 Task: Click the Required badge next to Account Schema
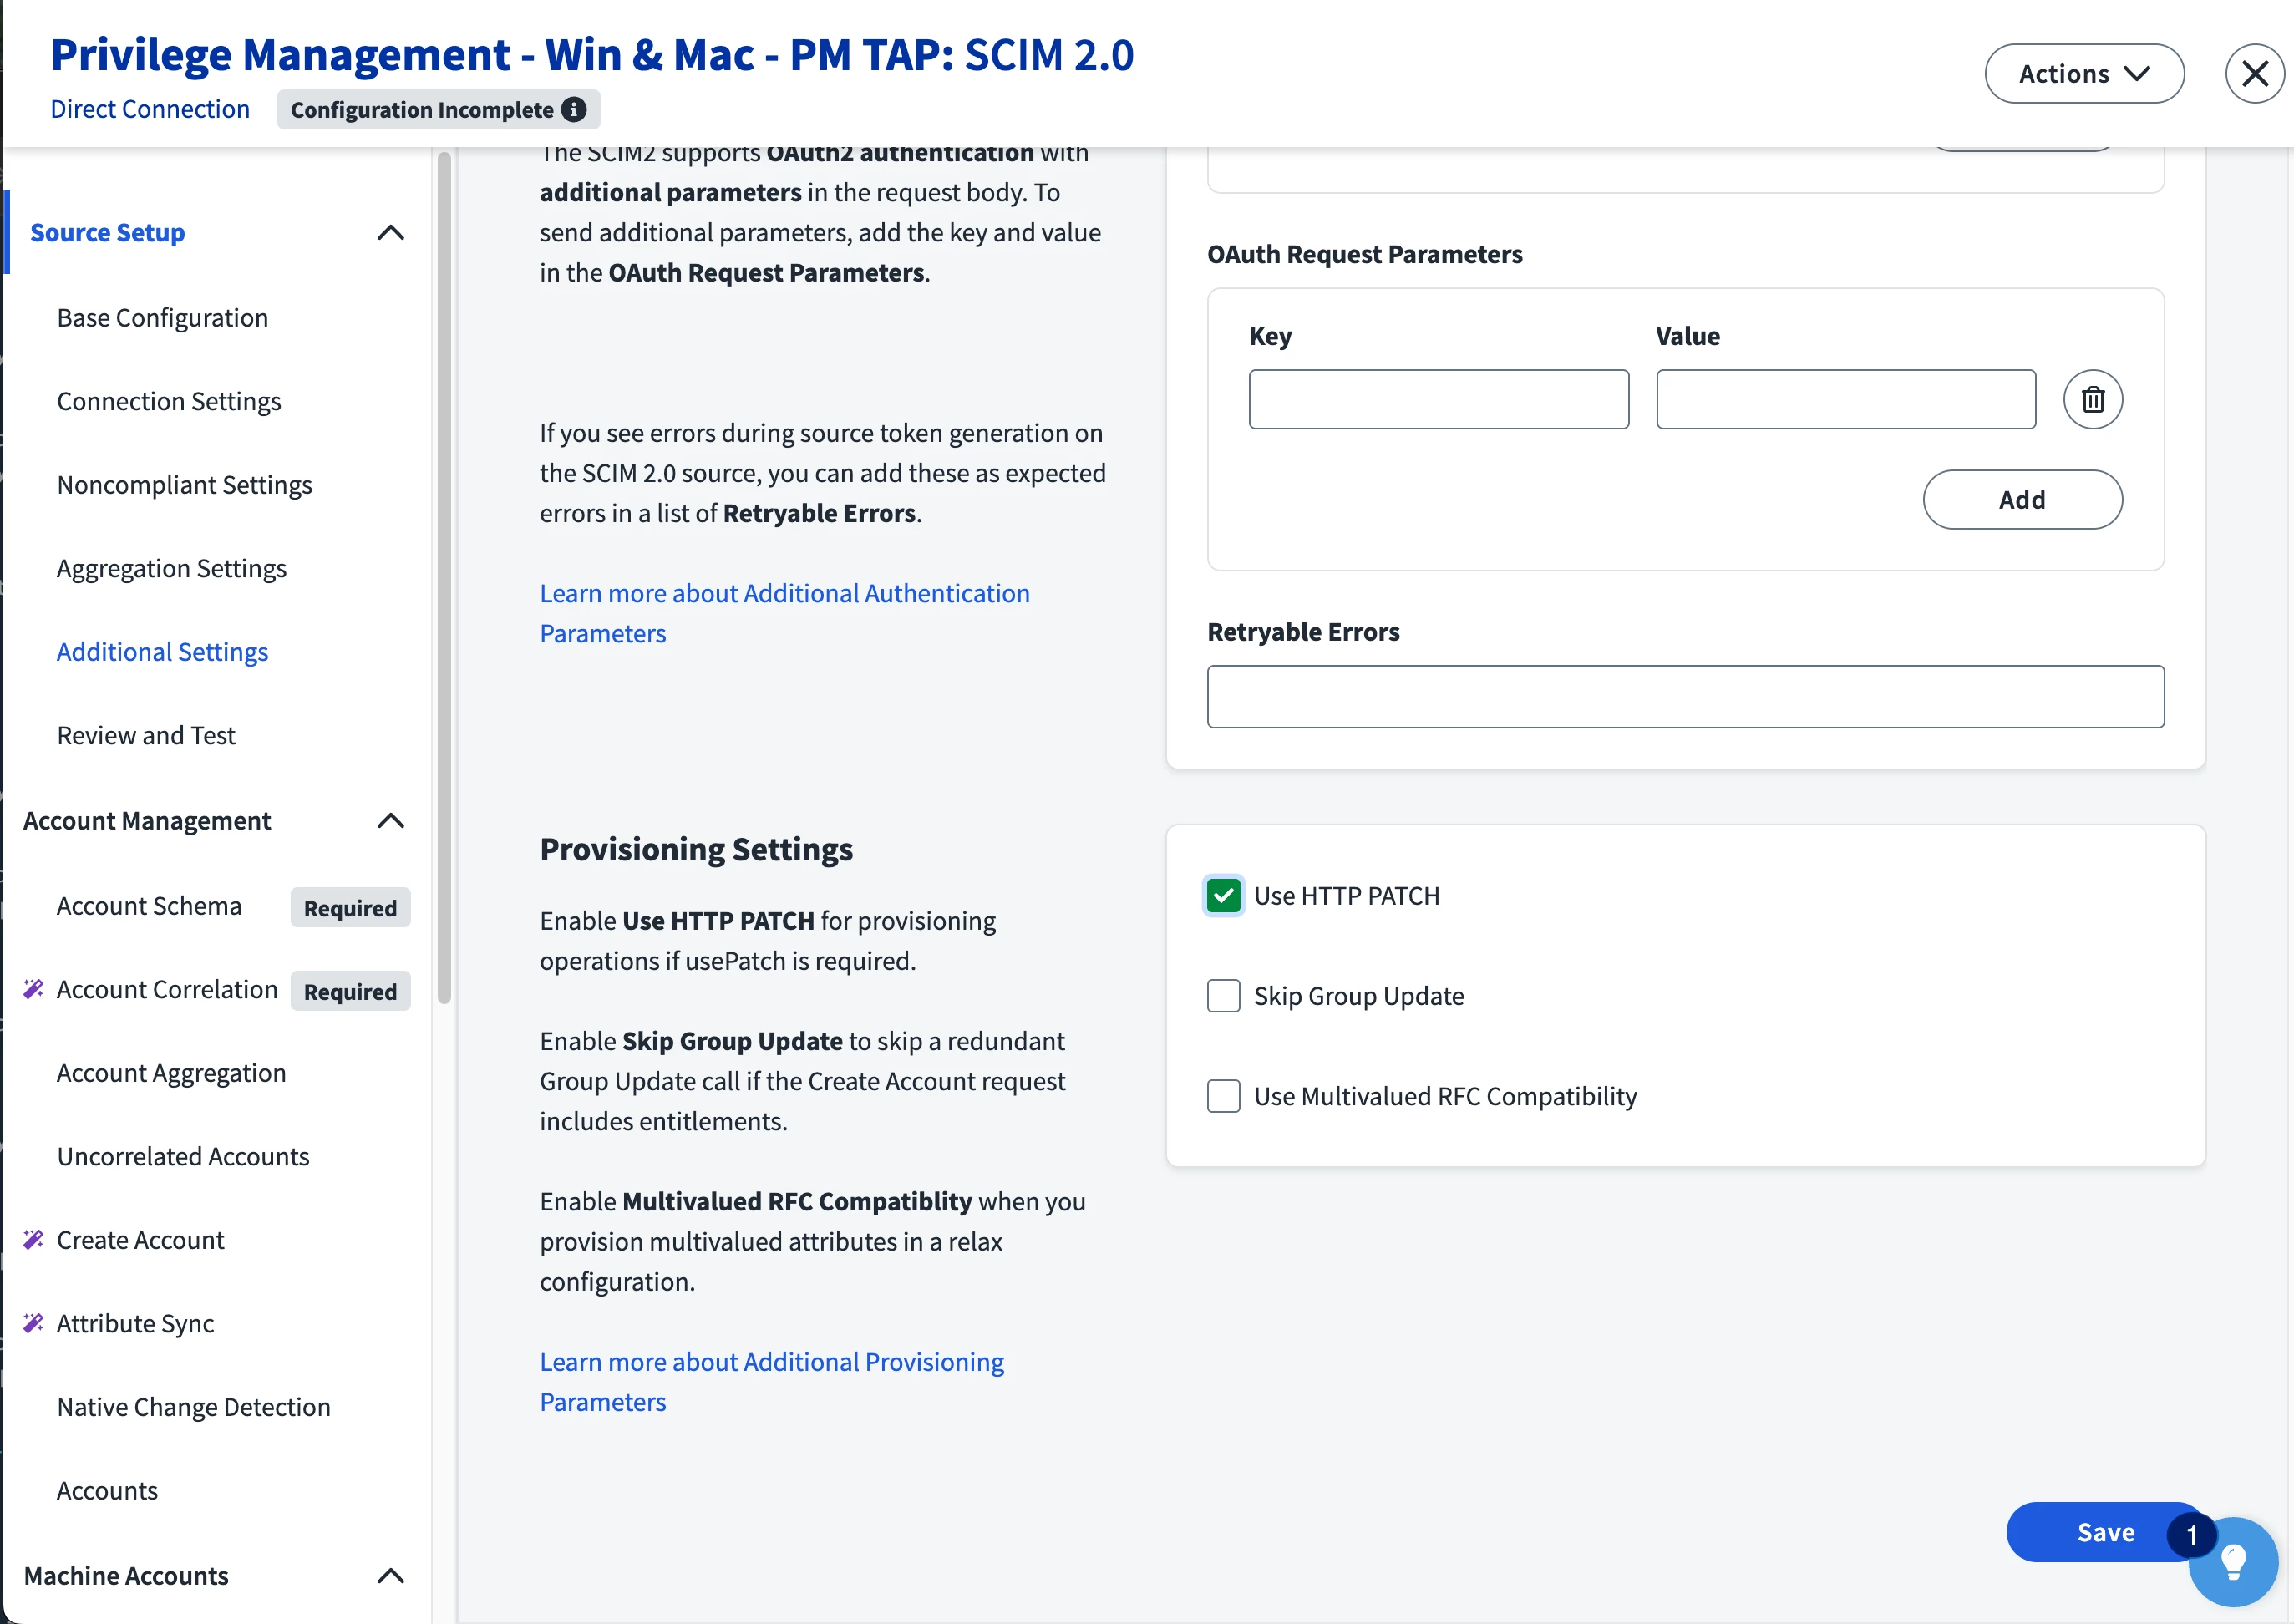(x=350, y=907)
